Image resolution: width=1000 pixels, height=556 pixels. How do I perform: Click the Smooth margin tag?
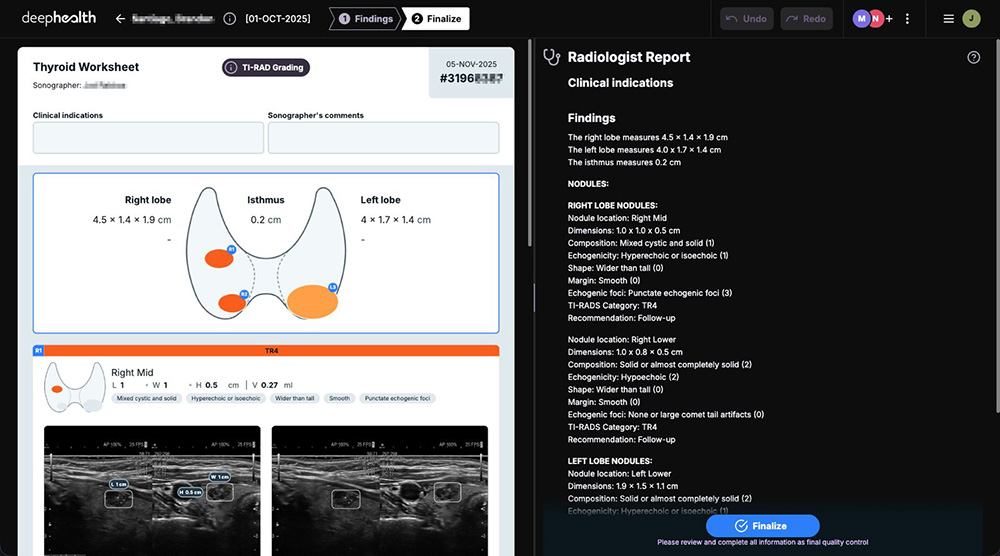[339, 399]
